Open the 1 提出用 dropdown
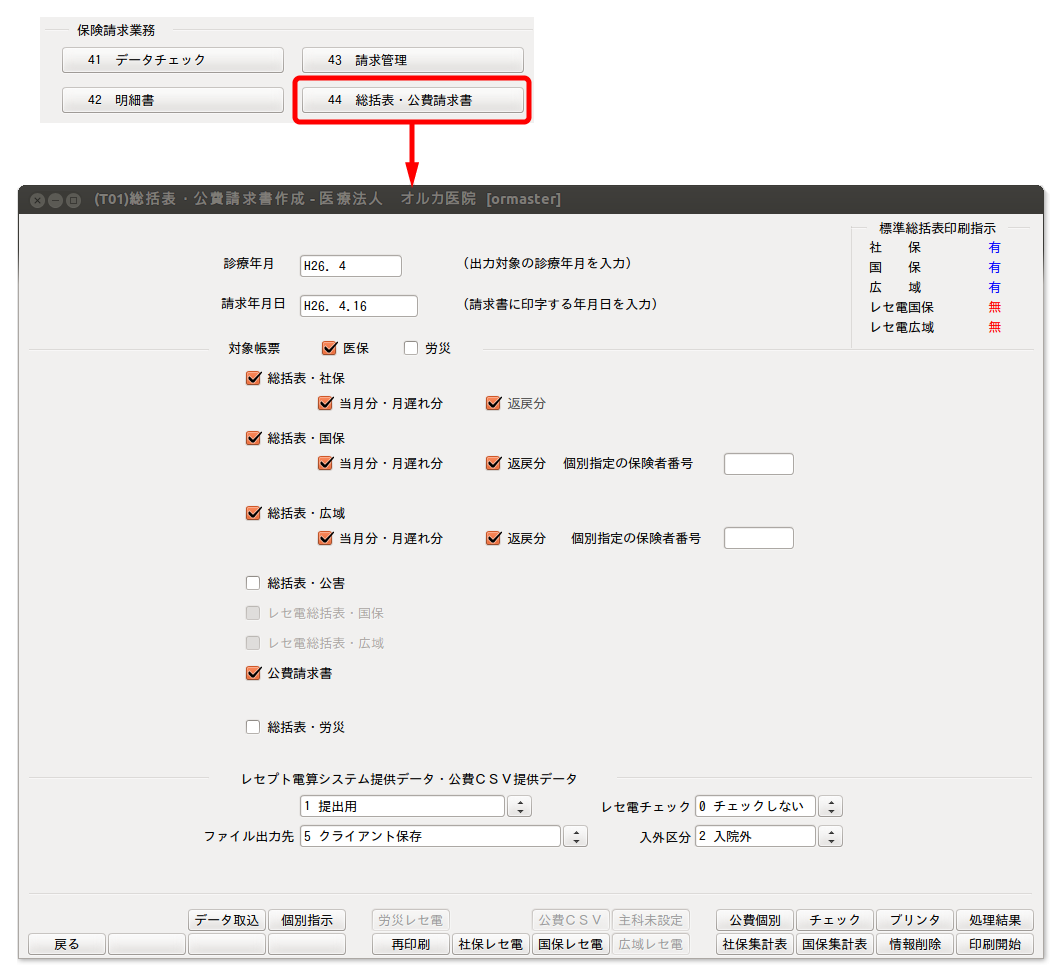The width and height of the screenshot is (1059, 975). 403,806
